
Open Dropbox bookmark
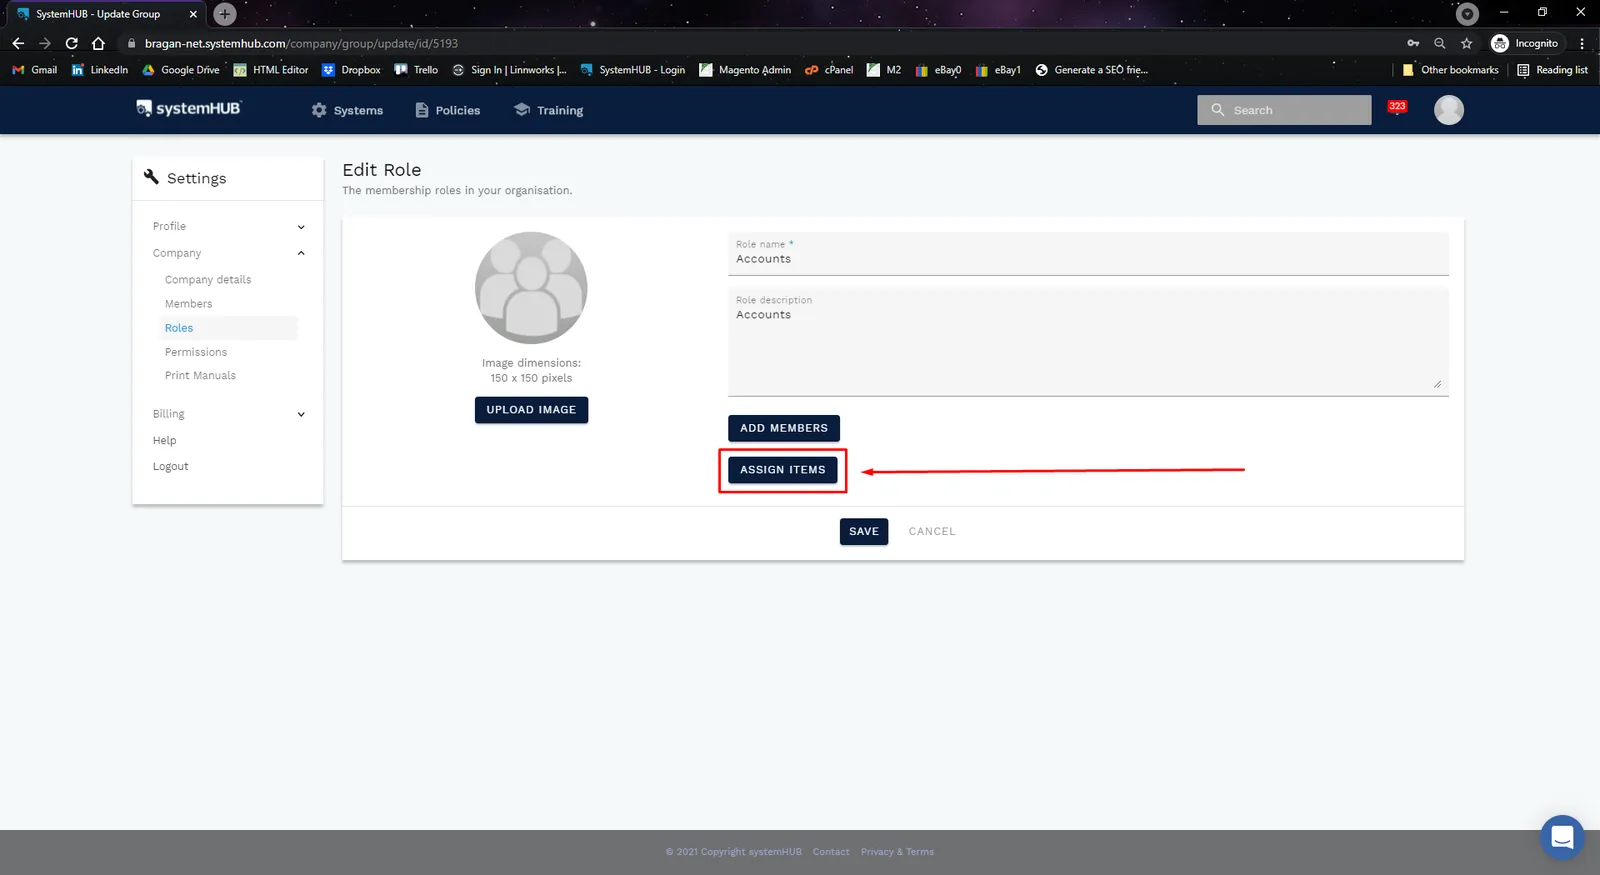(351, 70)
